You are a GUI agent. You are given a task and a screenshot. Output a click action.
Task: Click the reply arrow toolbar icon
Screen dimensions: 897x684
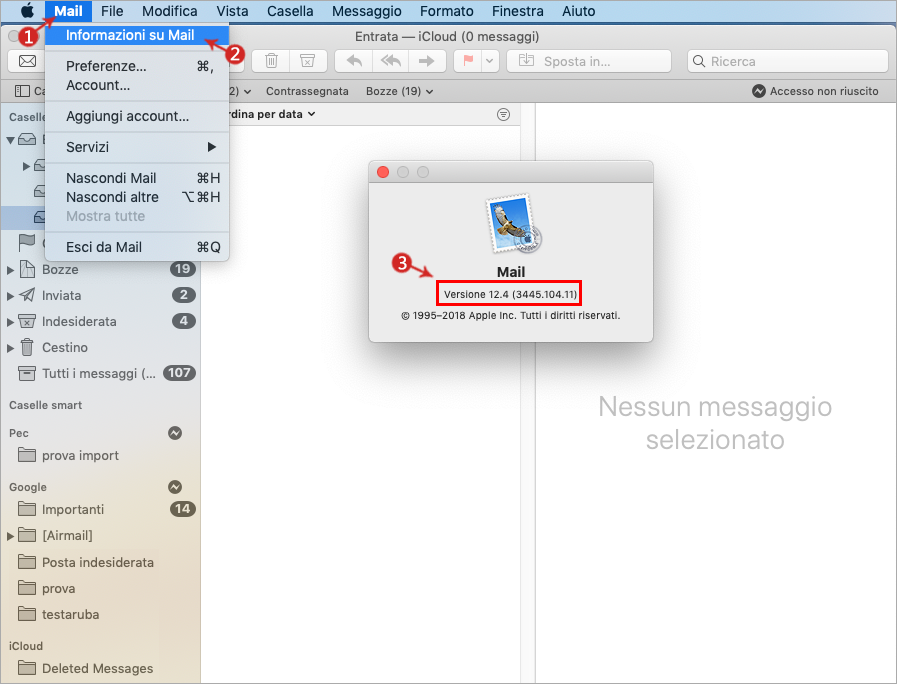coord(354,61)
